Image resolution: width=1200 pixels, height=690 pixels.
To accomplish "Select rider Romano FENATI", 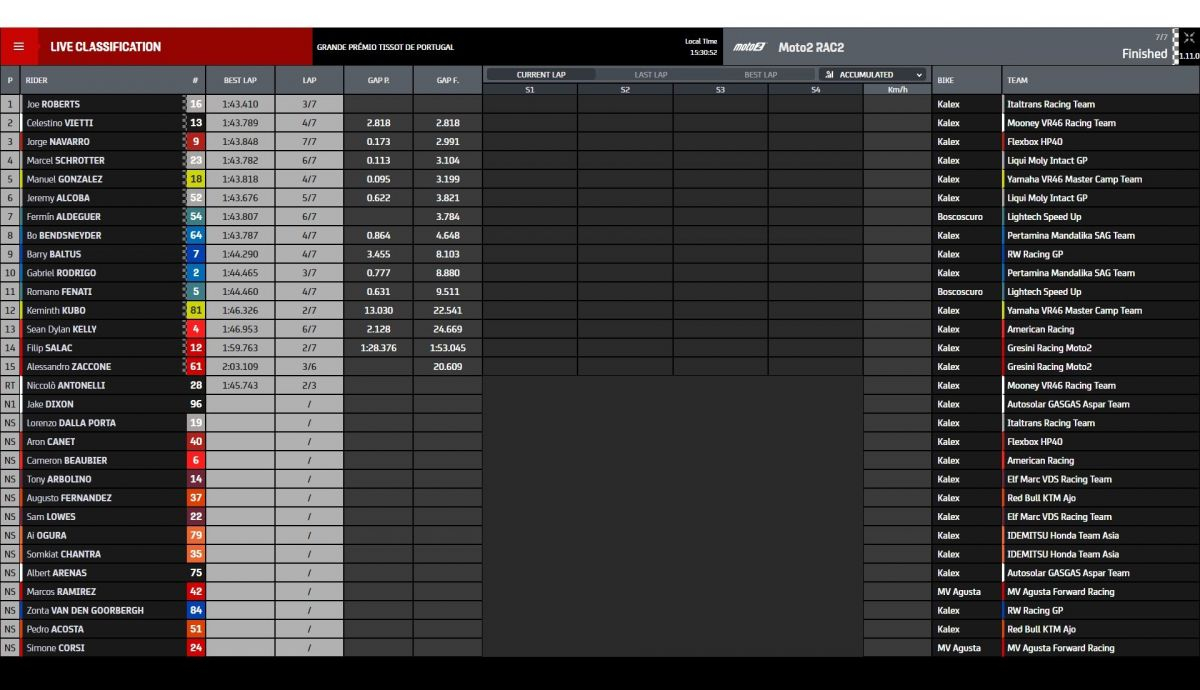I will click(x=59, y=291).
